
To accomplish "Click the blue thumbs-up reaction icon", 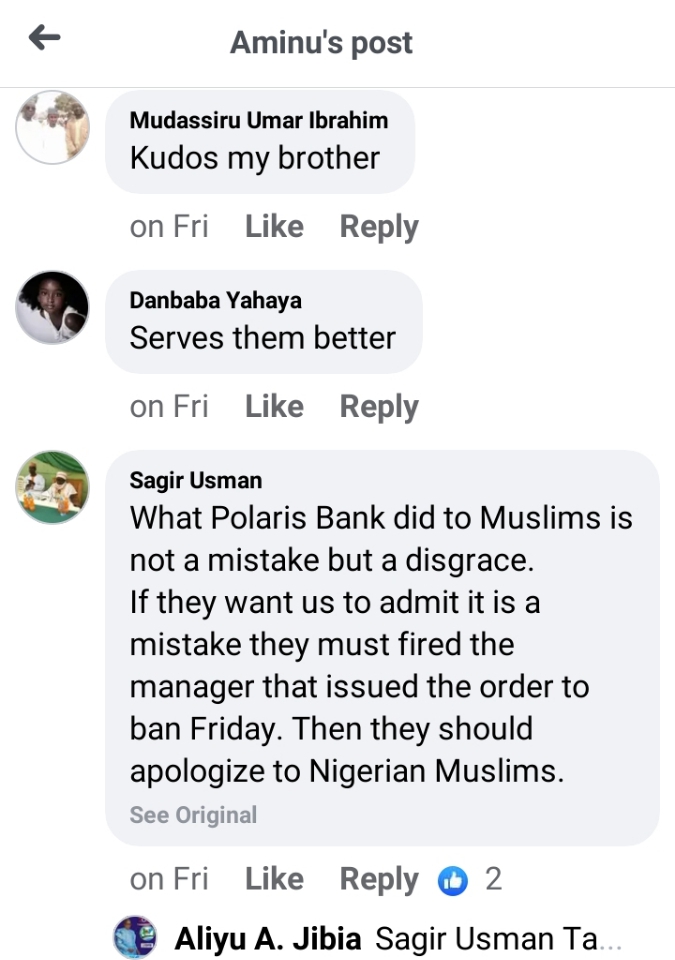I will pyautogui.click(x=453, y=880).
